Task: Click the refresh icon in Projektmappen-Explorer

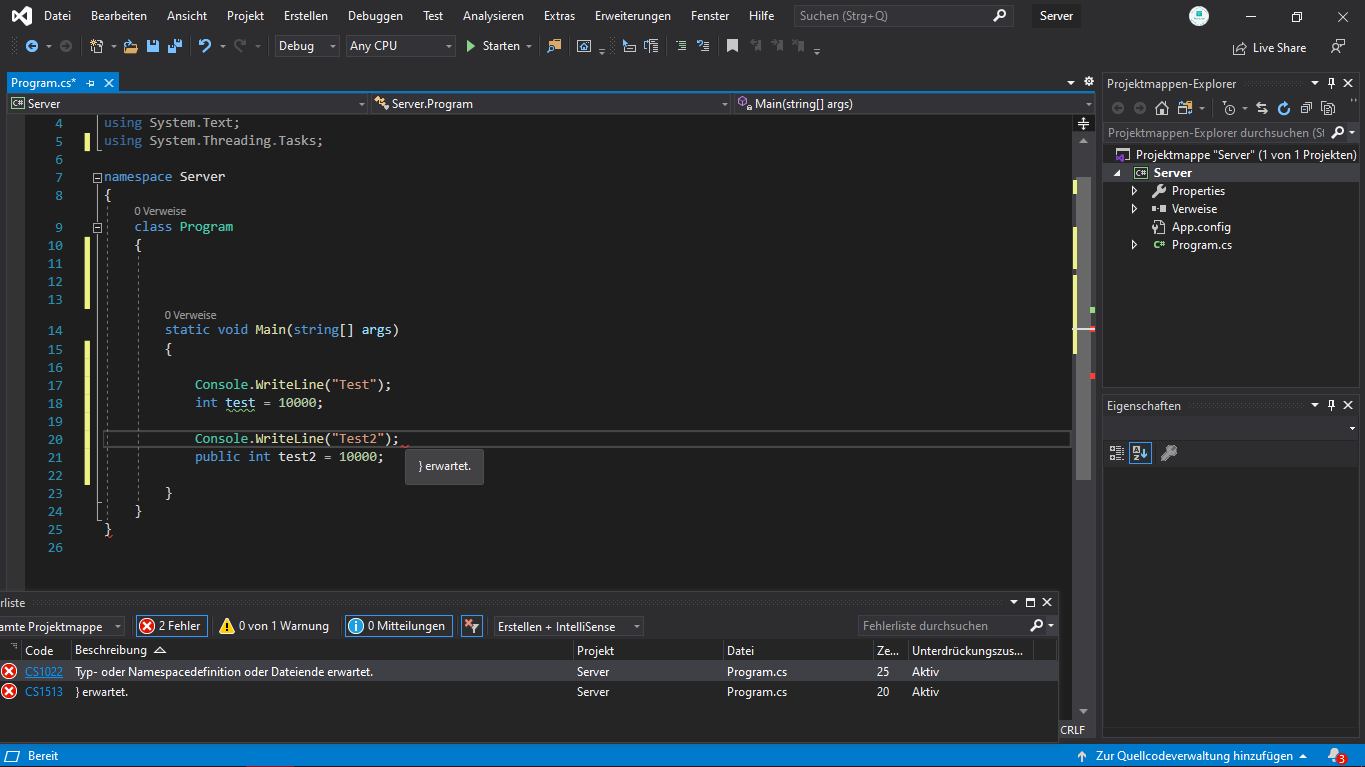Action: coord(1284,108)
